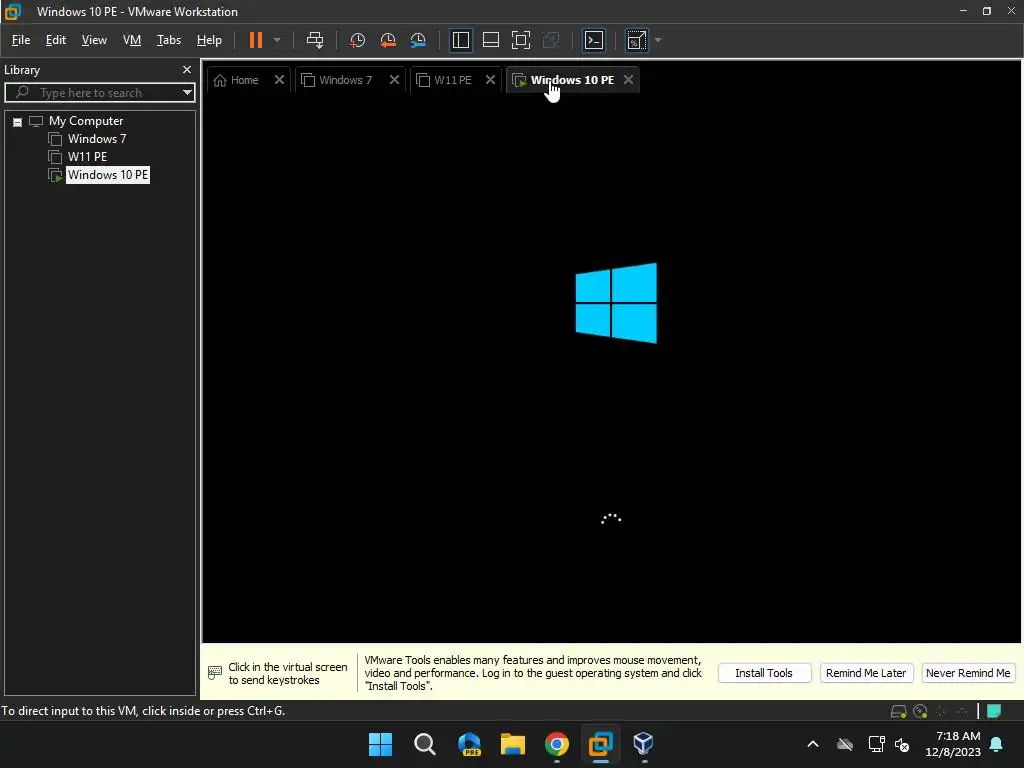Click the OneDrive cloud tray icon
The image size is (1024, 768).
[845, 744]
